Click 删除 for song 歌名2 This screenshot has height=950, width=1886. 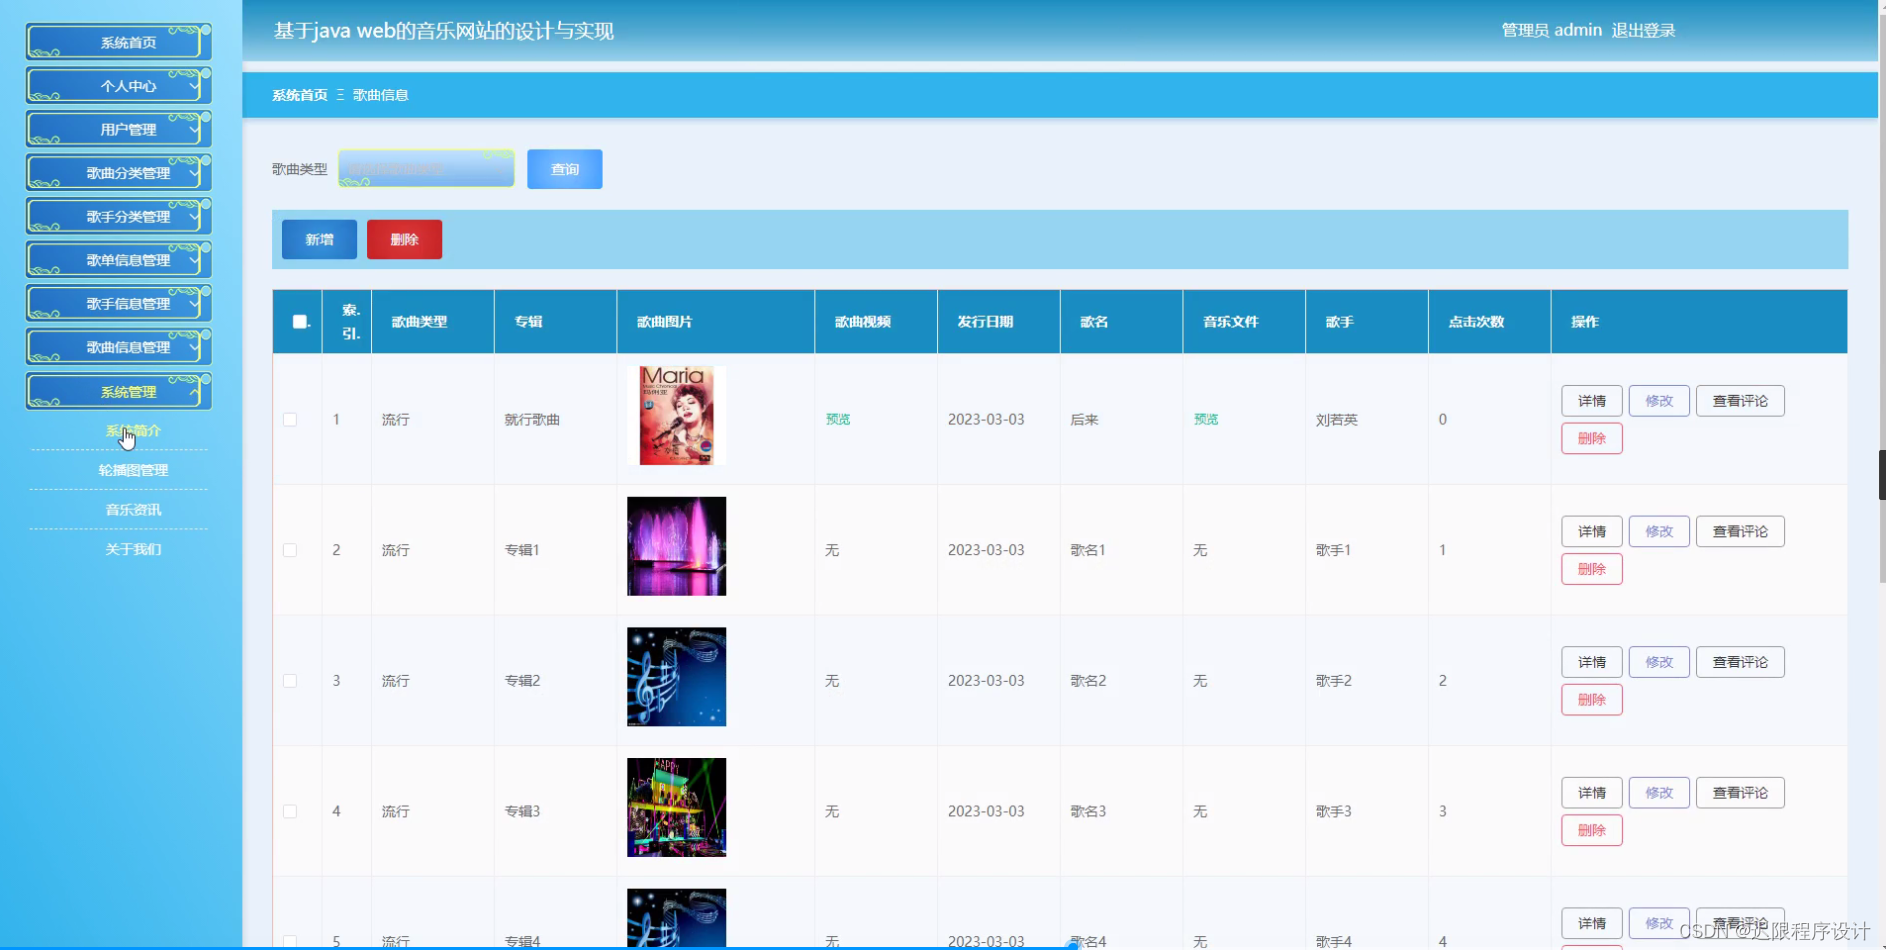coord(1592,700)
